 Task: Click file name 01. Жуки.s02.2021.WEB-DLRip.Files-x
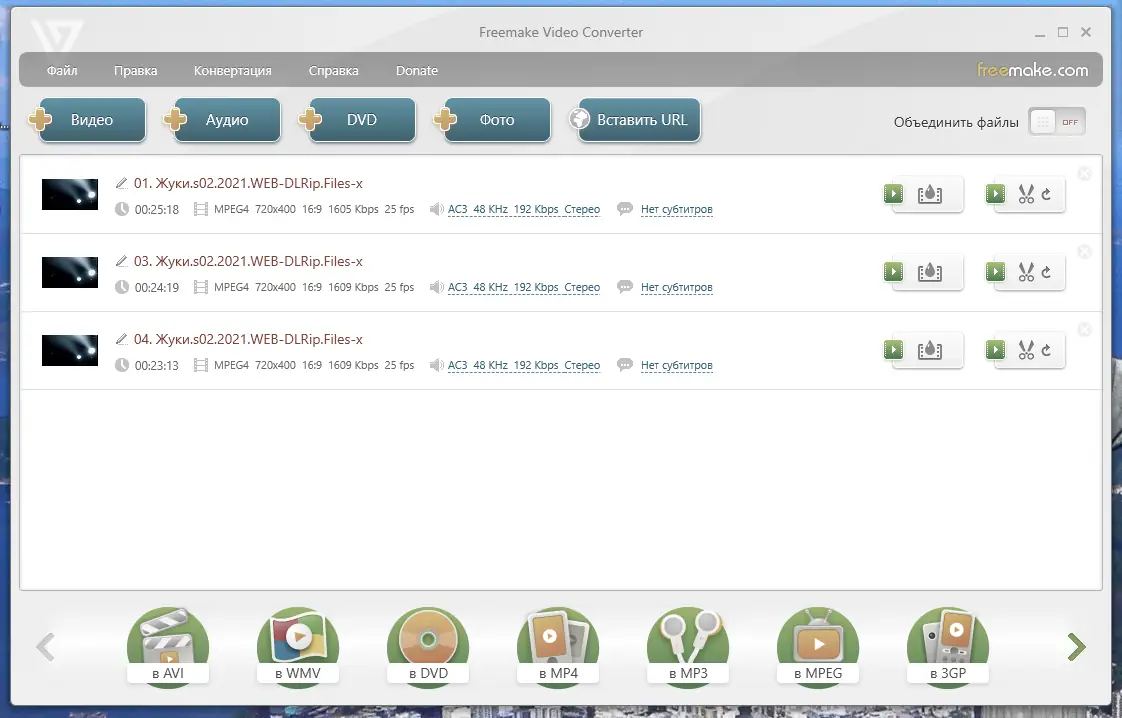[x=248, y=183]
